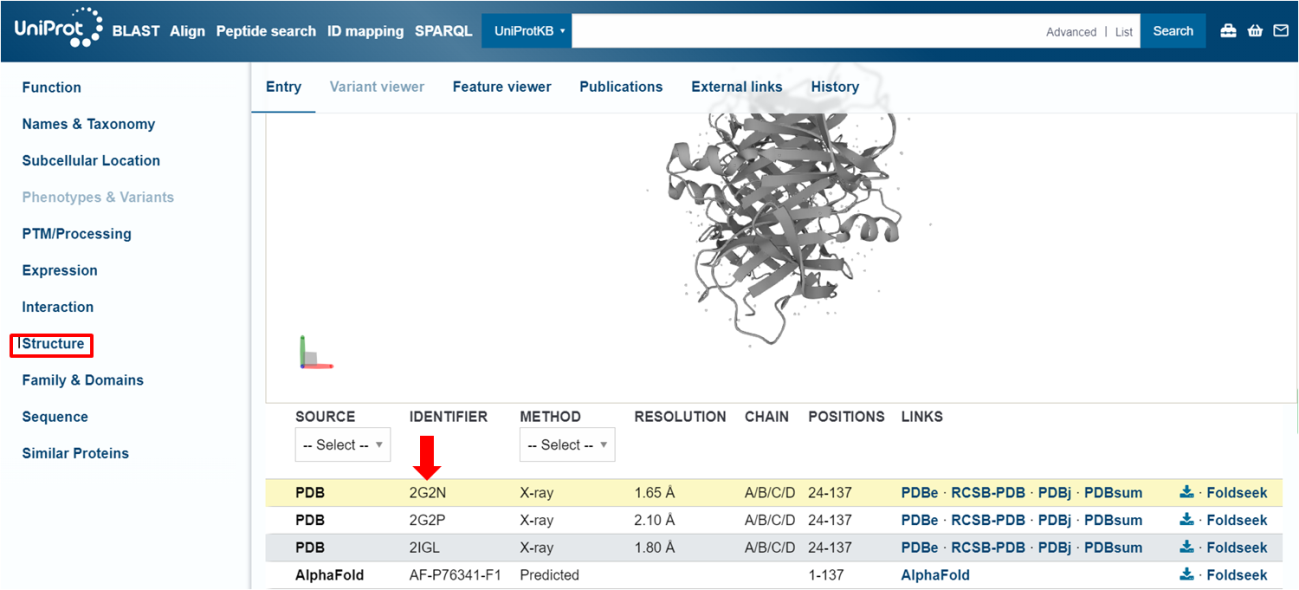Open PDBj link for 2G2N
This screenshot has height=590, width=1299.
1055,493
